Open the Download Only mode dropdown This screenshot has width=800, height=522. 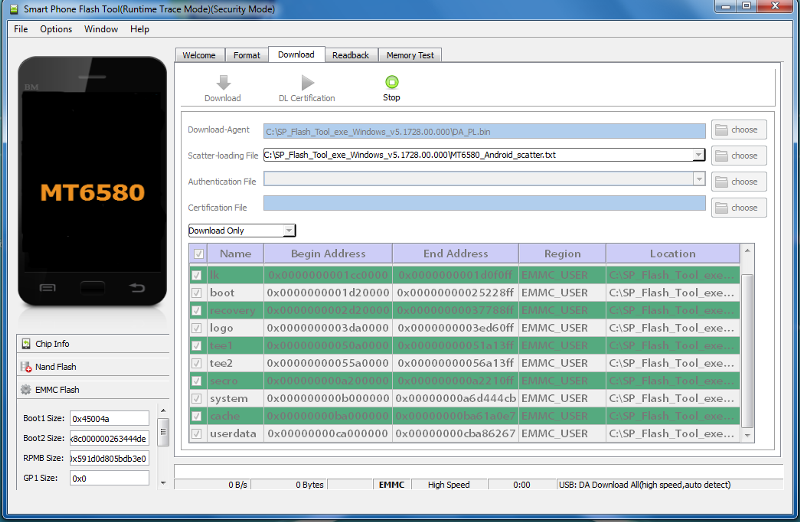pos(289,231)
